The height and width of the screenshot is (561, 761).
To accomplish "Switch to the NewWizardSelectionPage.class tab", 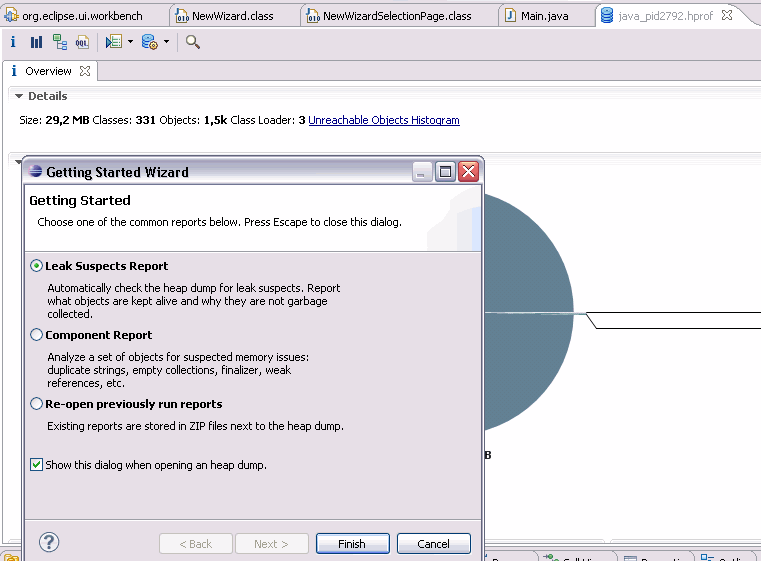I will coord(388,16).
